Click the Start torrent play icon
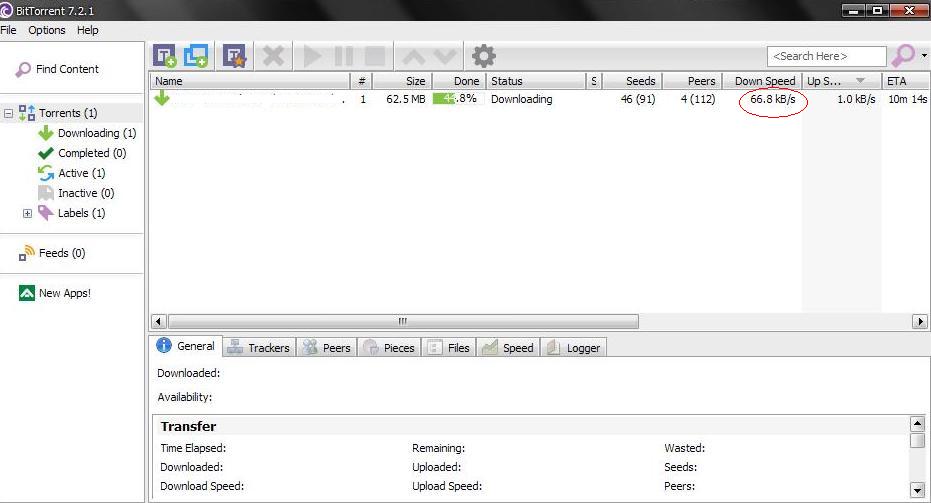This screenshot has height=503, width=931. [312, 56]
